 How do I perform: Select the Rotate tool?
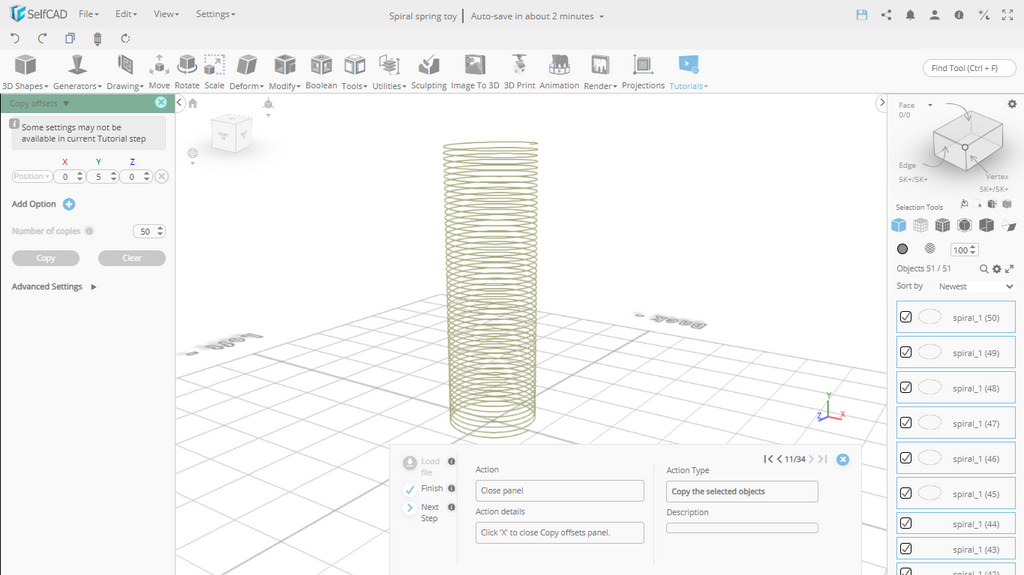(x=187, y=72)
